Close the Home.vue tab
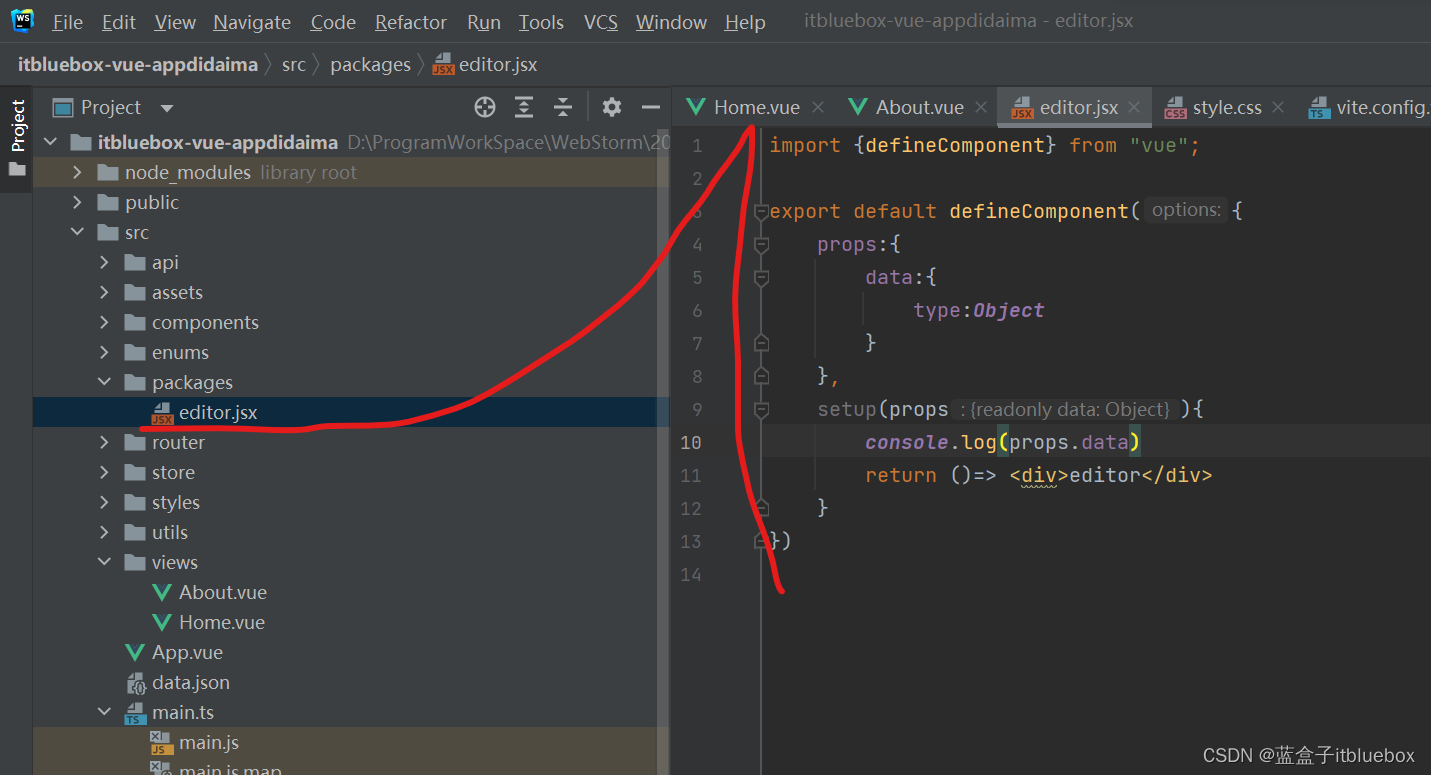 click(818, 107)
